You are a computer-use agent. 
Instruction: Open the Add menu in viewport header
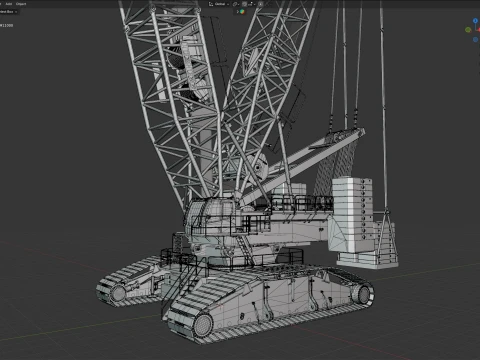9,4
